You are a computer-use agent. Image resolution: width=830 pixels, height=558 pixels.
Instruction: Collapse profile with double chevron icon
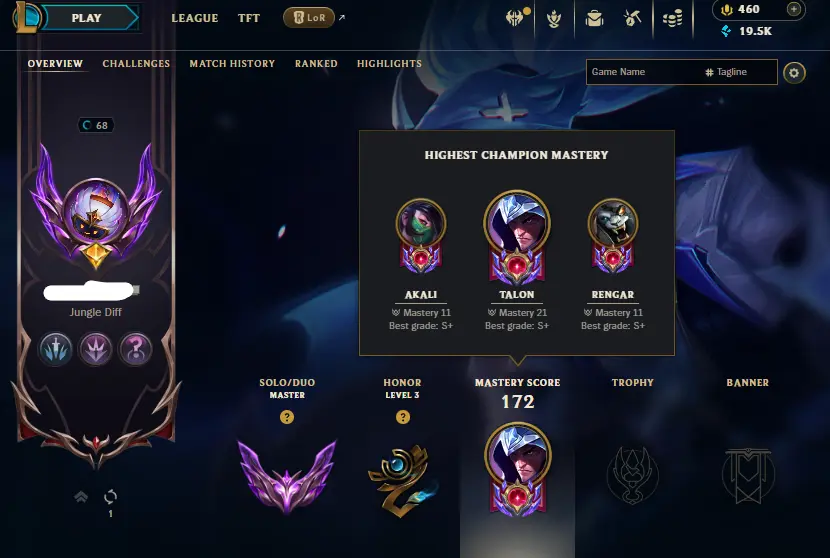click(x=81, y=497)
